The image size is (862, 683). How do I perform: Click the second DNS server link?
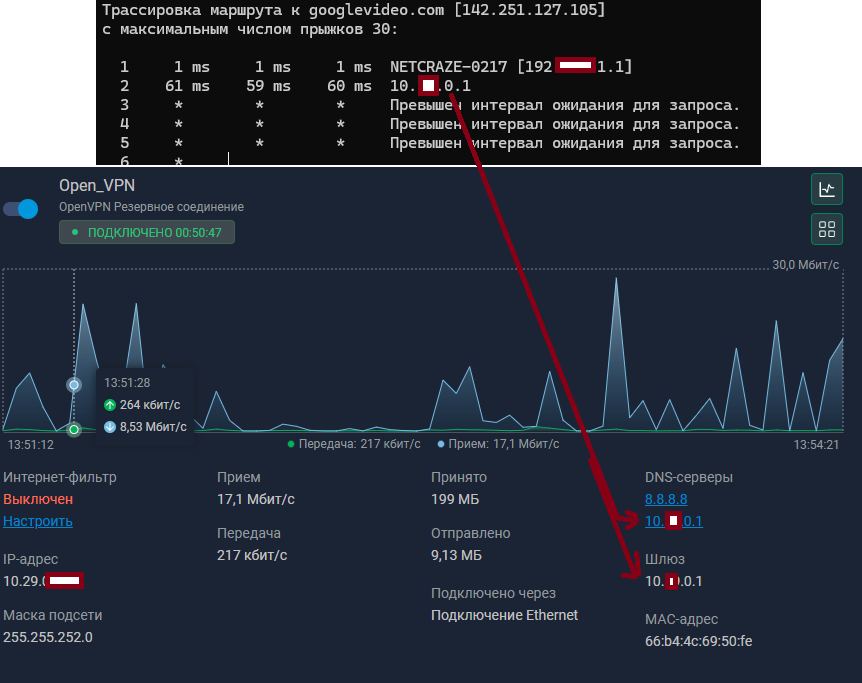pos(674,521)
